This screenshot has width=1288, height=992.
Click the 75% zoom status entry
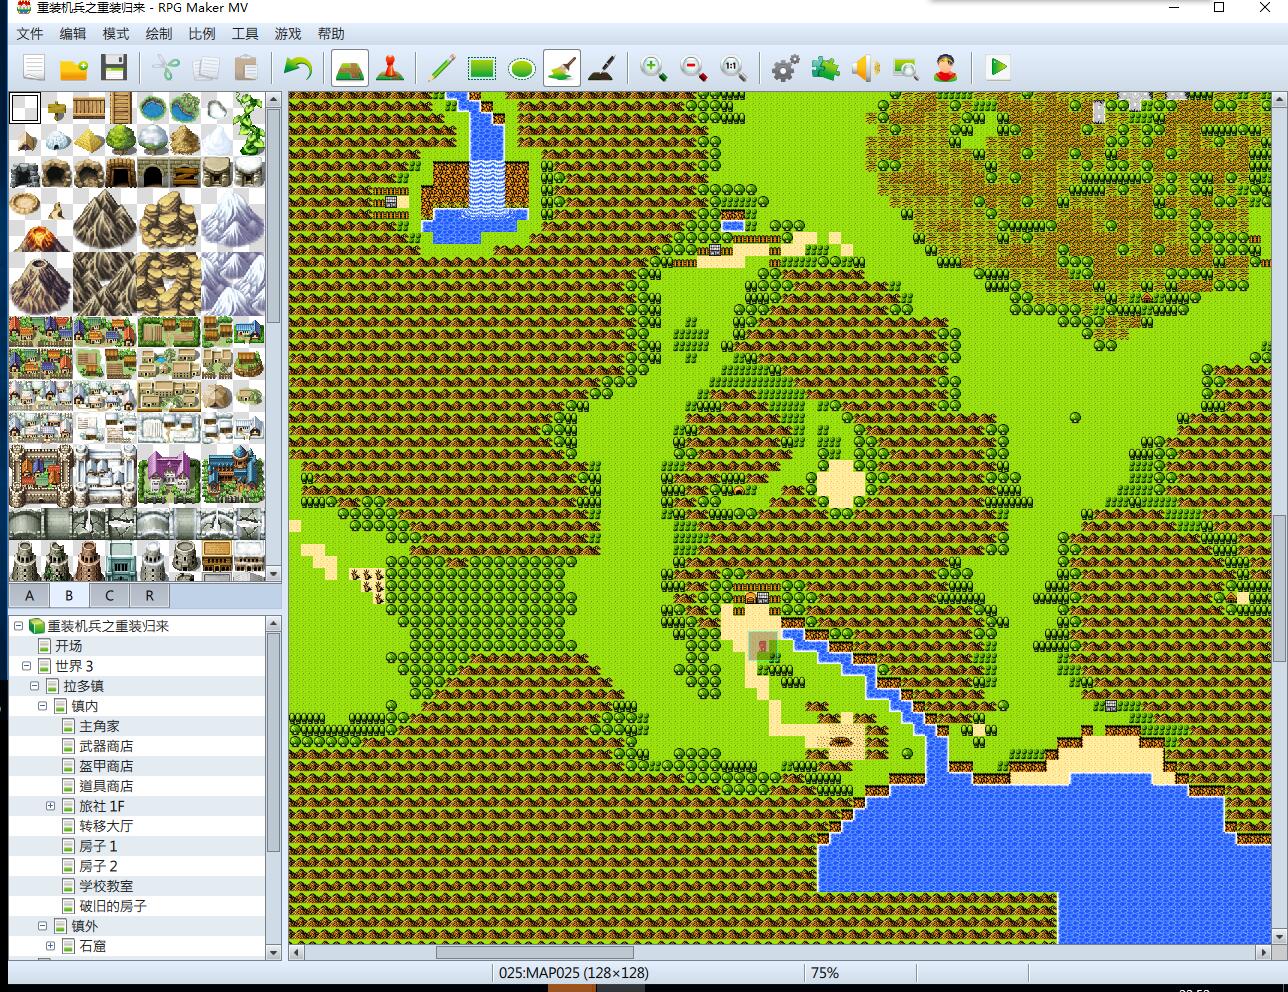(825, 972)
